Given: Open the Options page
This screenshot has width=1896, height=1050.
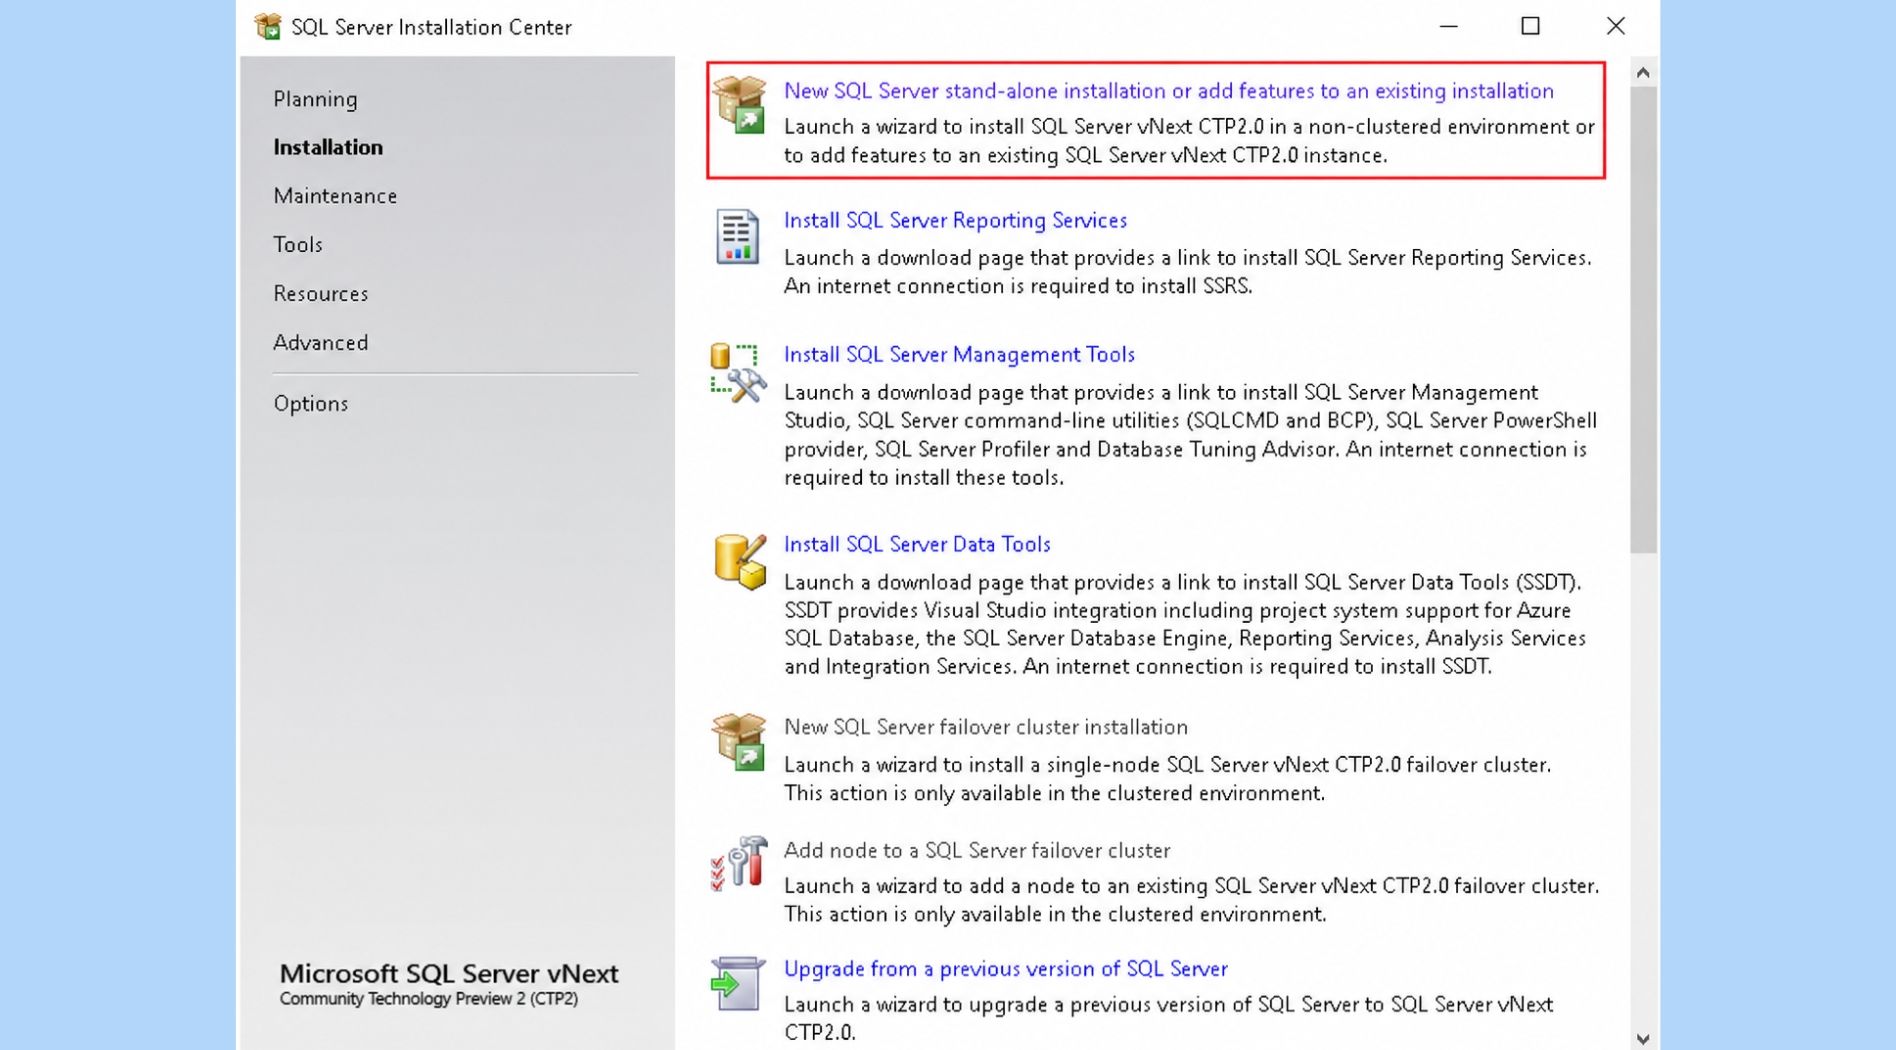Looking at the screenshot, I should [x=311, y=404].
